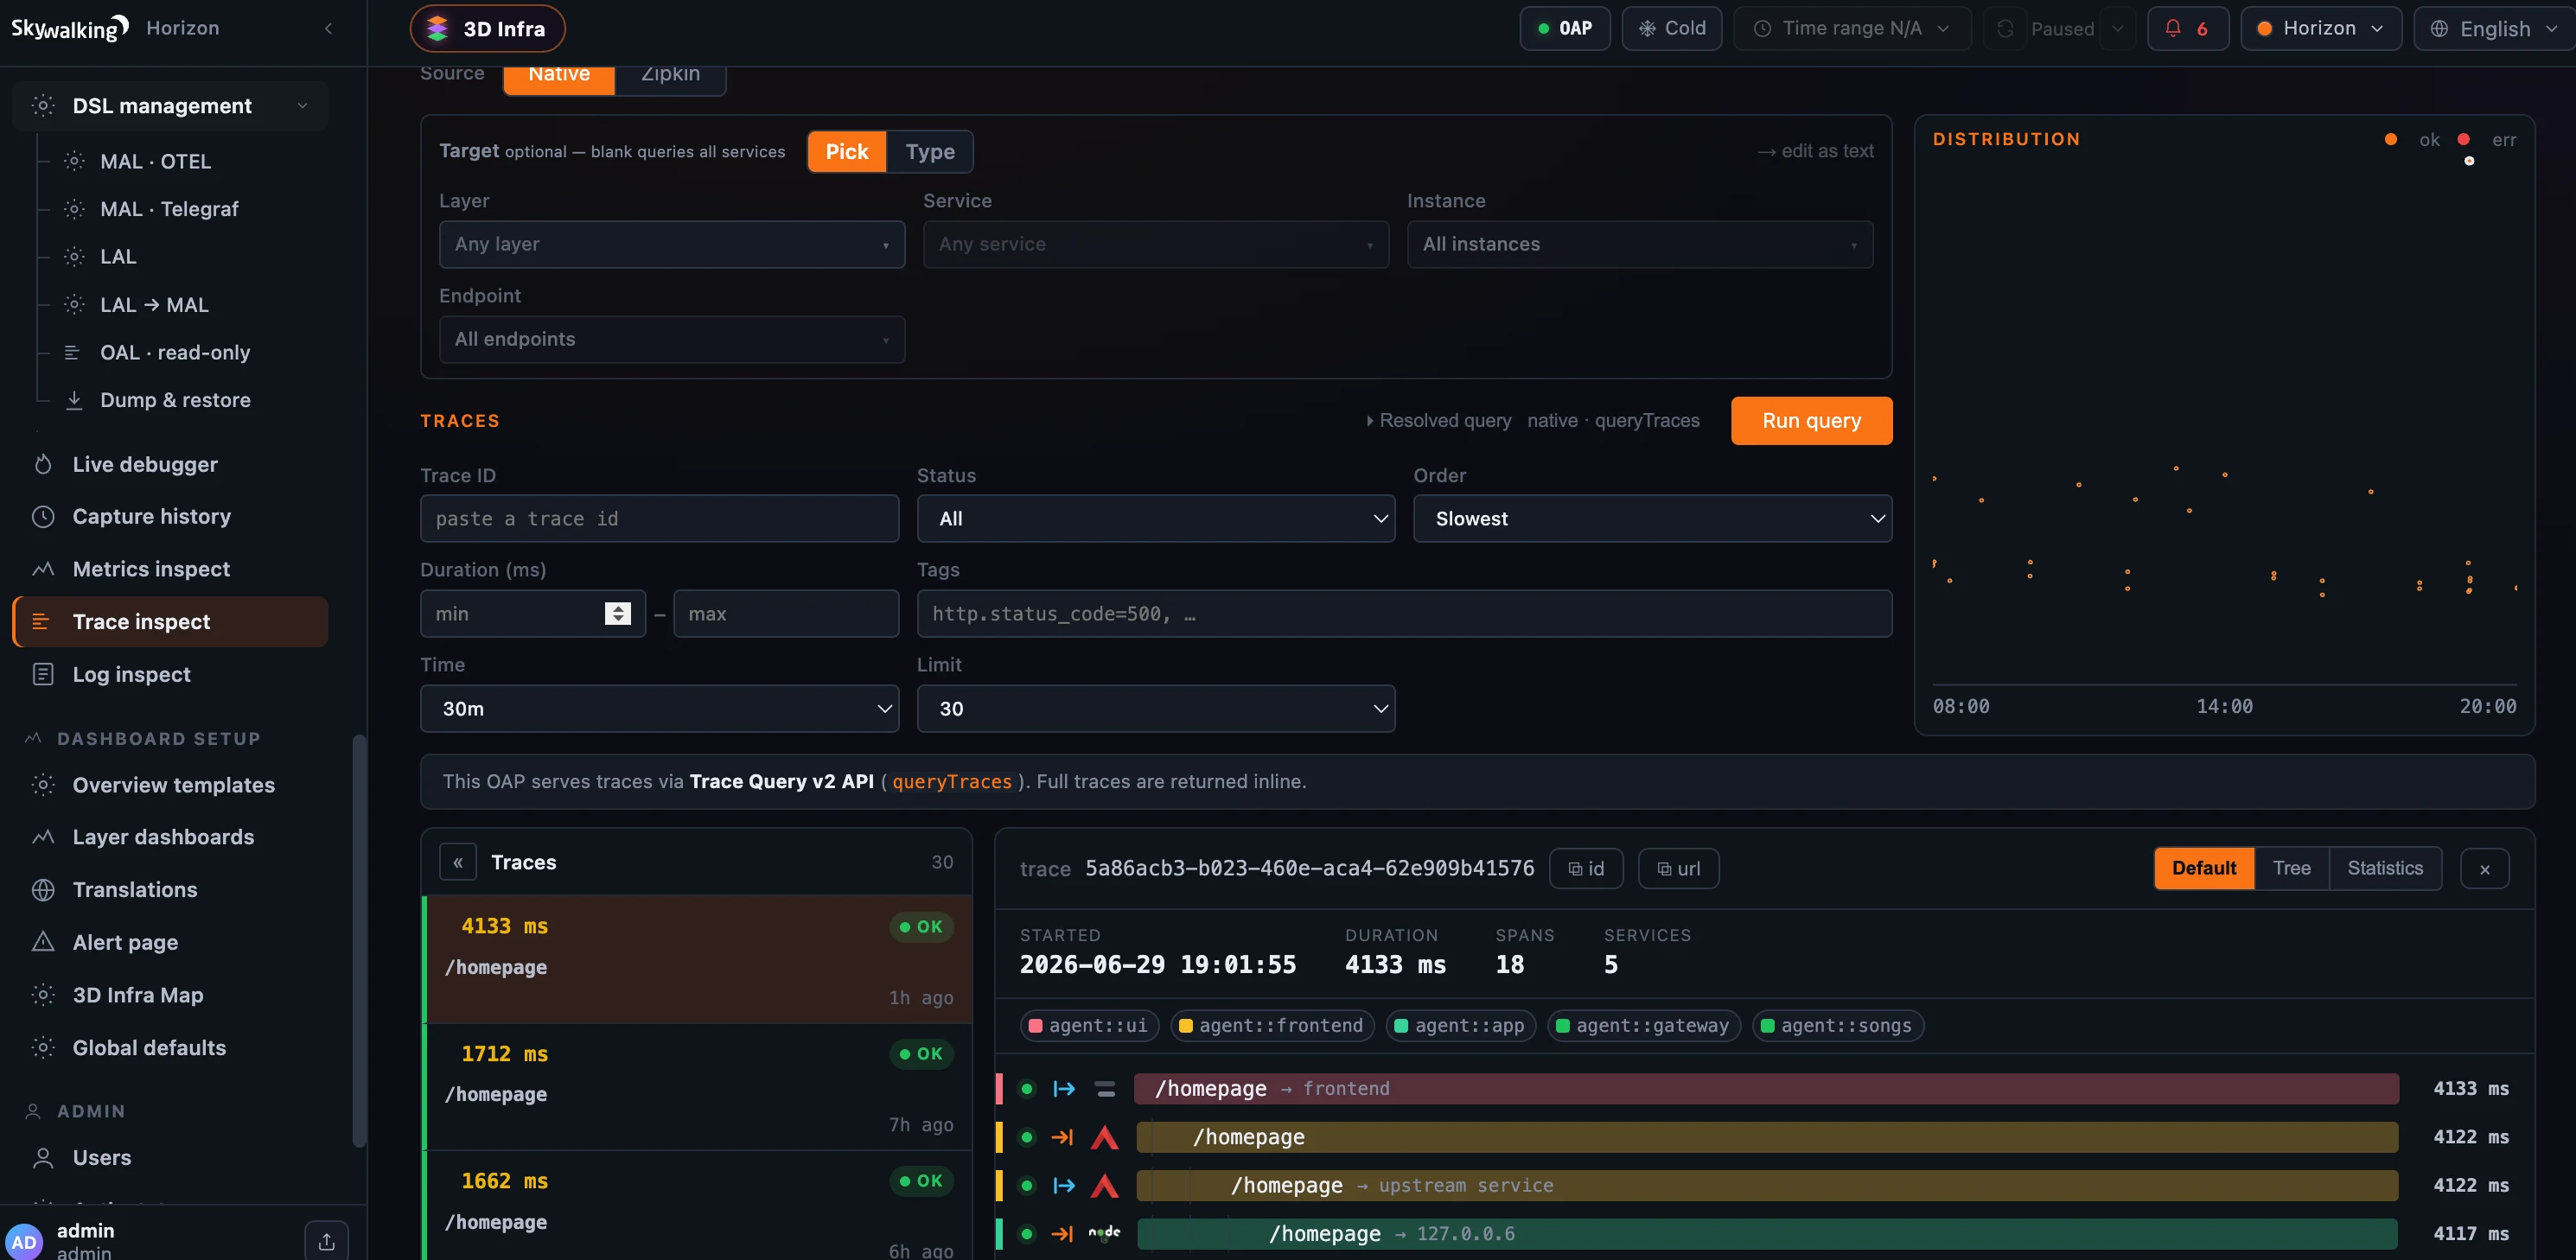This screenshot has height=1260, width=2576.
Task: Open the Limit 30 dropdown
Action: click(1156, 709)
